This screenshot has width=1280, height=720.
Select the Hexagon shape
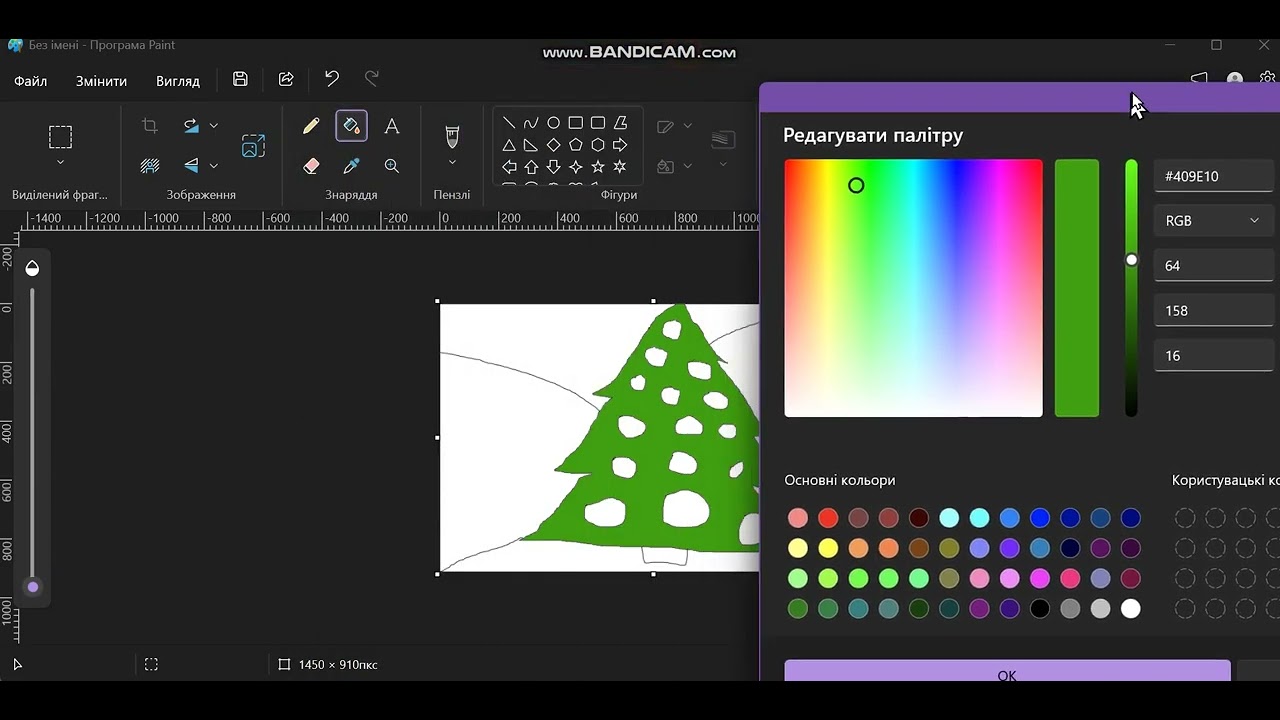597,145
